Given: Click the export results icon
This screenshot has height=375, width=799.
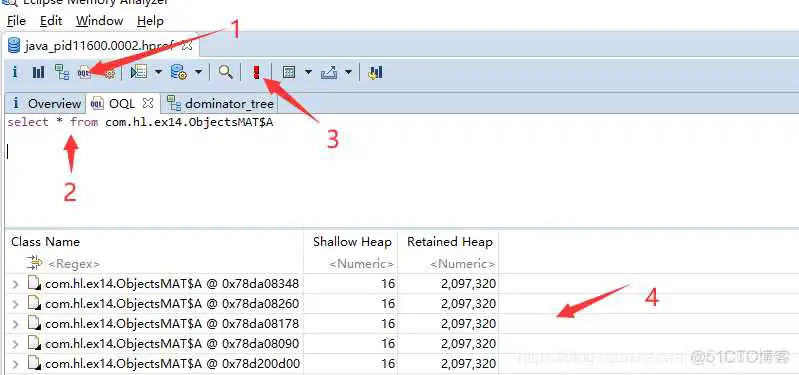Looking at the screenshot, I should 329,72.
